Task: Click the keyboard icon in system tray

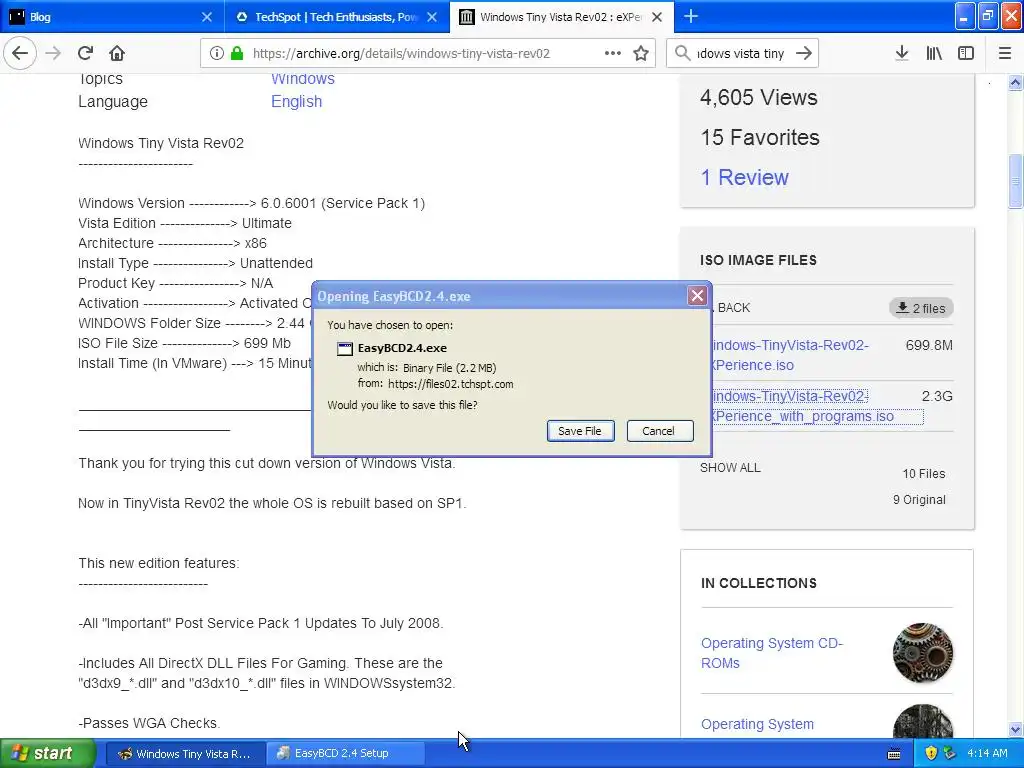Action: [x=894, y=754]
